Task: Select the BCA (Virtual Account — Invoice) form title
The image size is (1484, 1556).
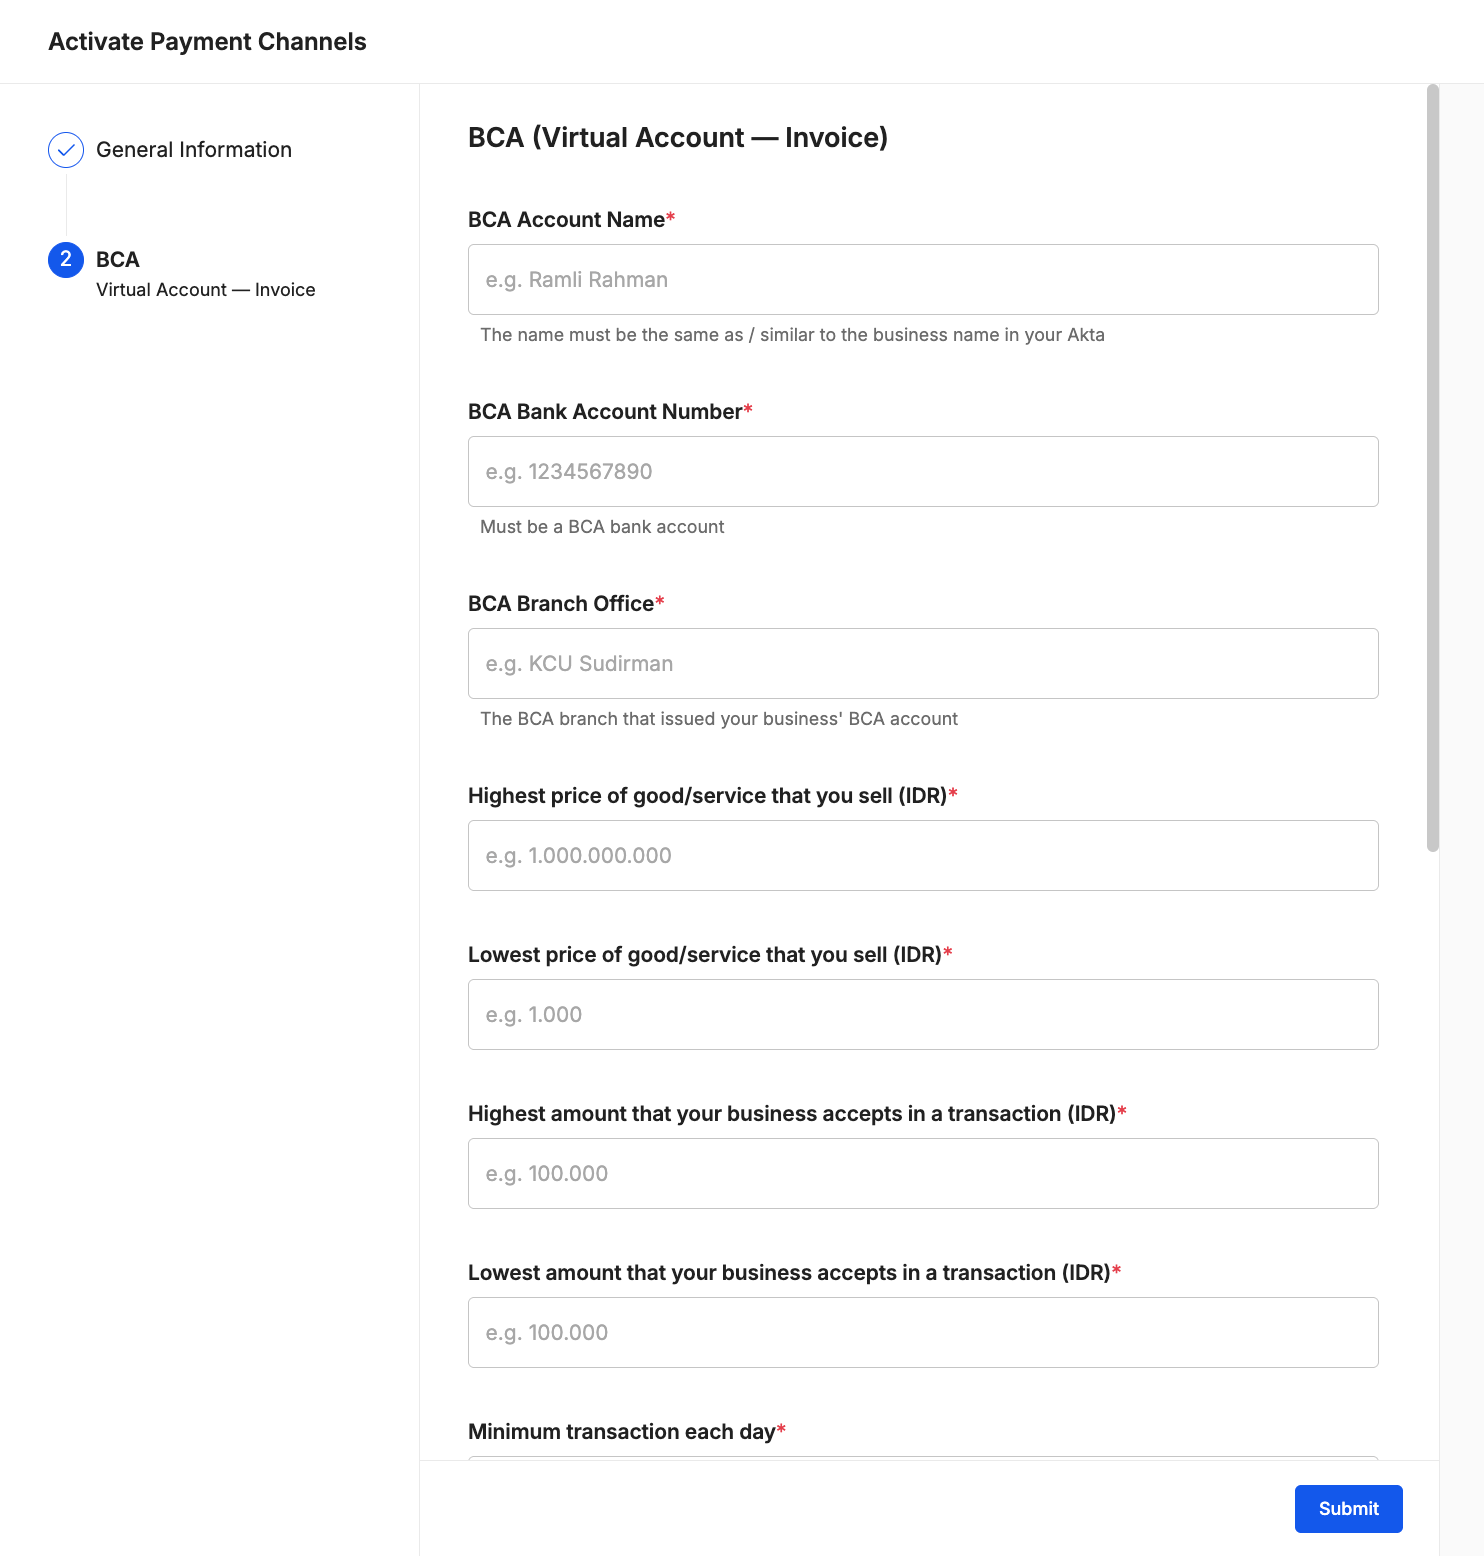Action: pos(679,137)
